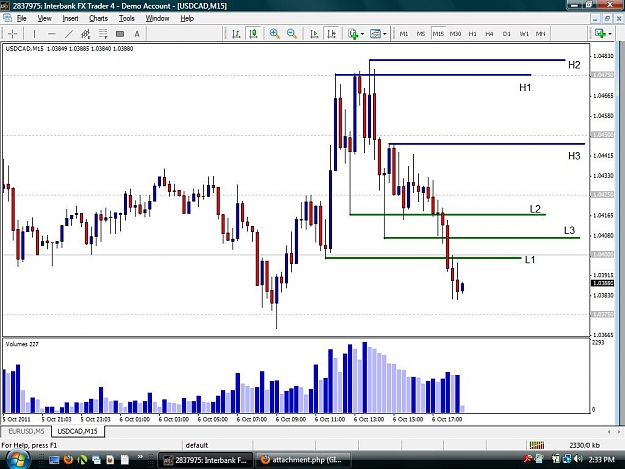Click the Zoom Out magnifier
The image size is (625, 469).
[x=292, y=34]
